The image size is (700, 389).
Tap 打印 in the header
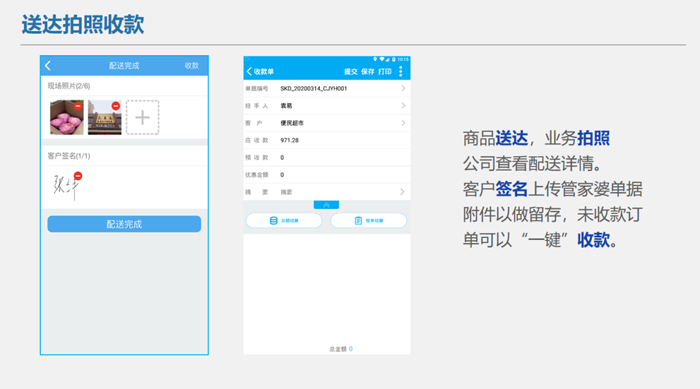click(384, 71)
